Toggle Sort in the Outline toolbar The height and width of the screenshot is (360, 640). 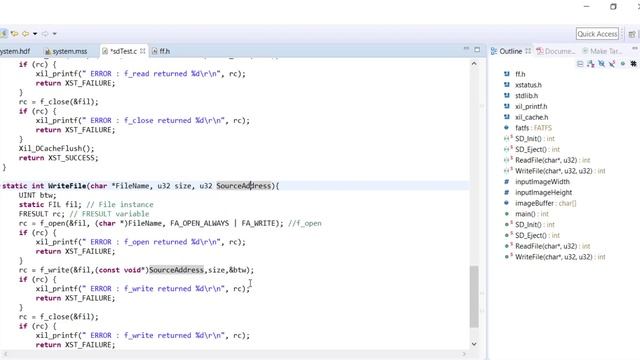tap(591, 64)
